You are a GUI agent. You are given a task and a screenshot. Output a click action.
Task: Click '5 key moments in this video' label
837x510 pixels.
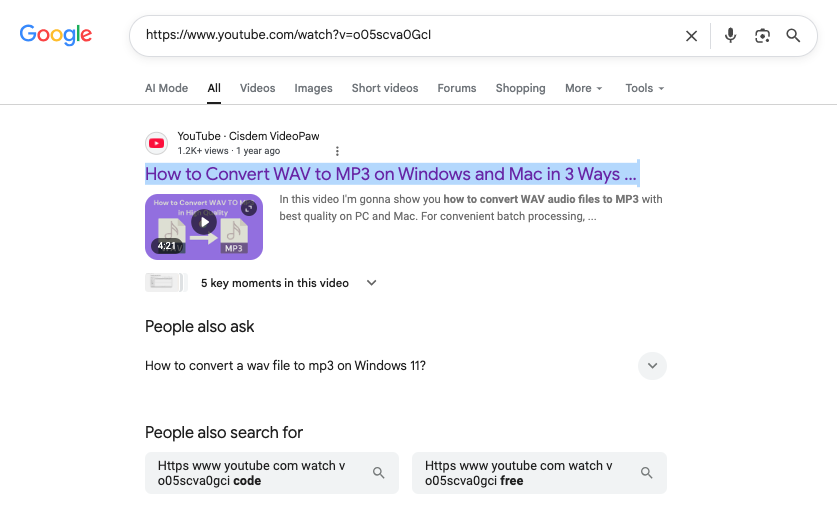tap(275, 283)
